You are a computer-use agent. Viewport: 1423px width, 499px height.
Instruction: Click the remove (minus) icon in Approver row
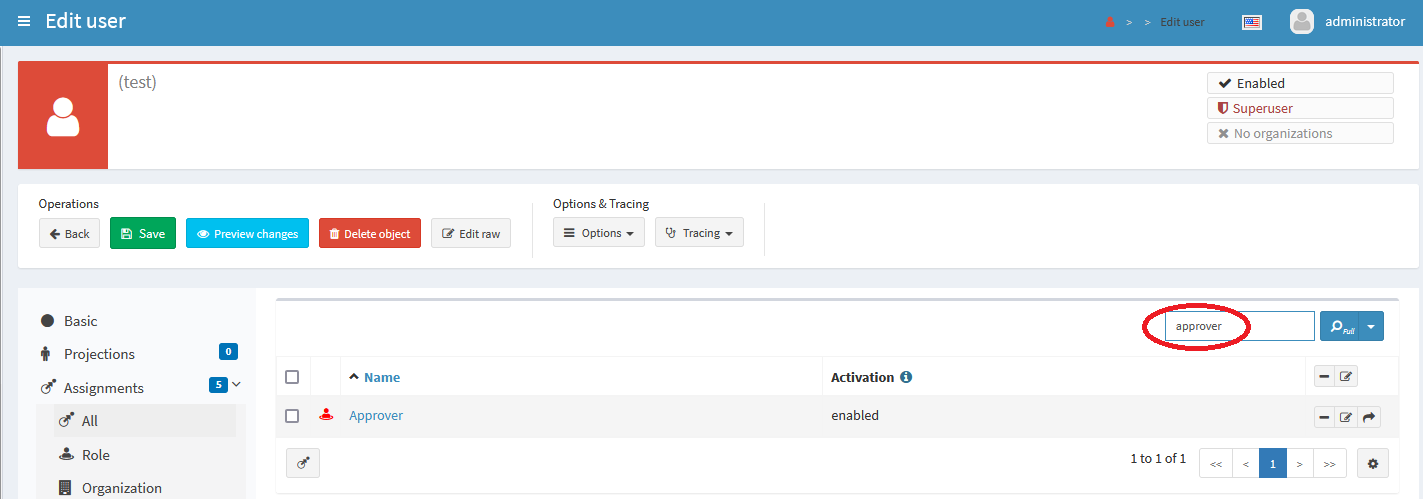tap(1324, 417)
